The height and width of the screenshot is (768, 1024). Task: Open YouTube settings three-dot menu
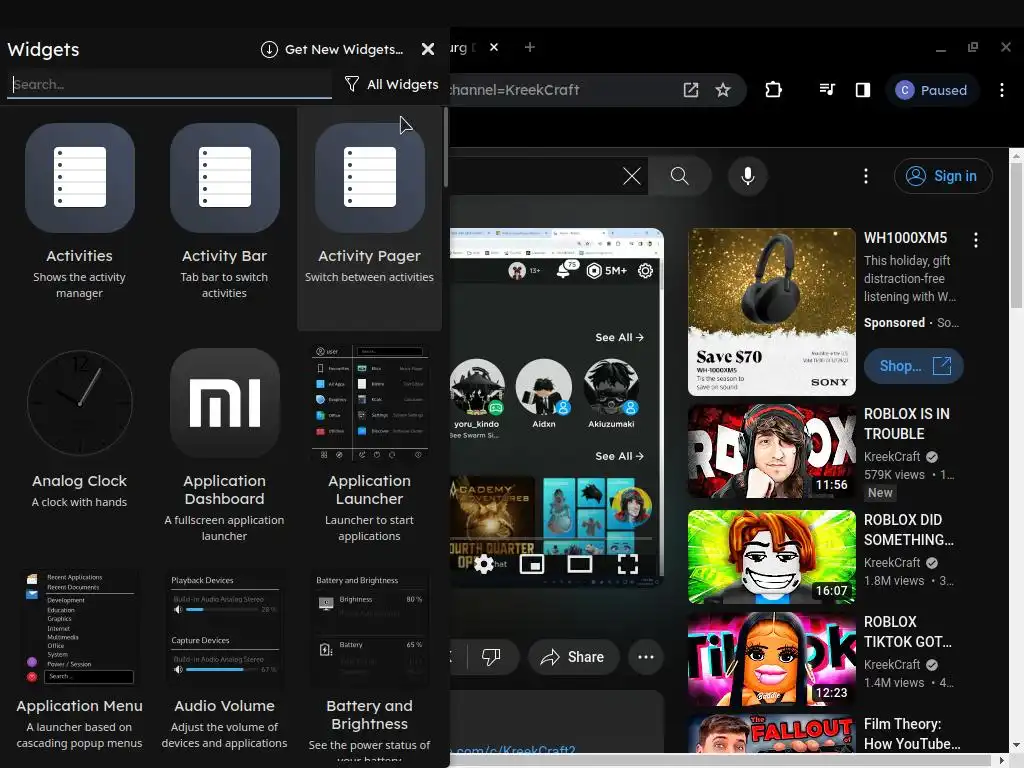(x=866, y=176)
